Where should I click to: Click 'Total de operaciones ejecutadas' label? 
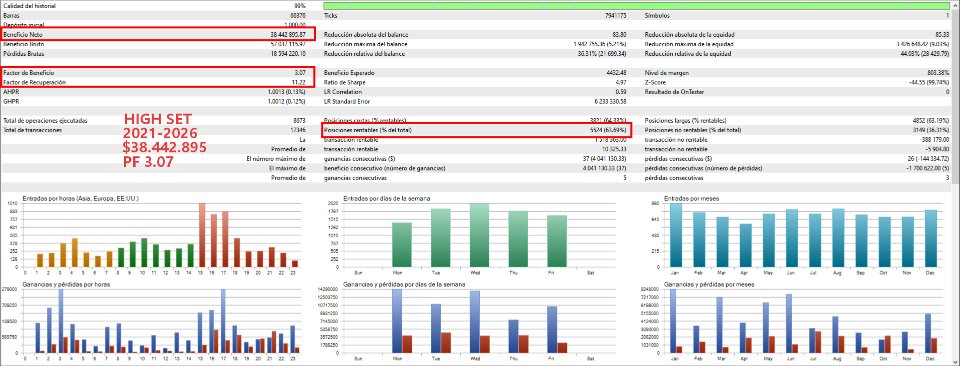(46, 121)
